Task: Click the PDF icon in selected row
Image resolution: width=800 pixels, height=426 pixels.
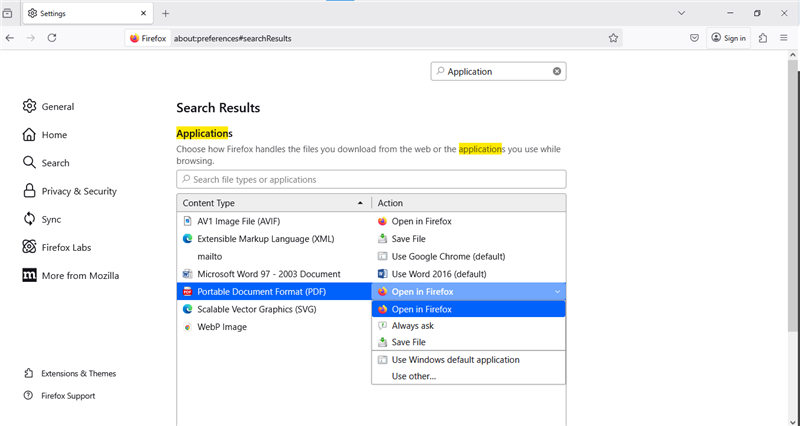Action: click(x=187, y=292)
